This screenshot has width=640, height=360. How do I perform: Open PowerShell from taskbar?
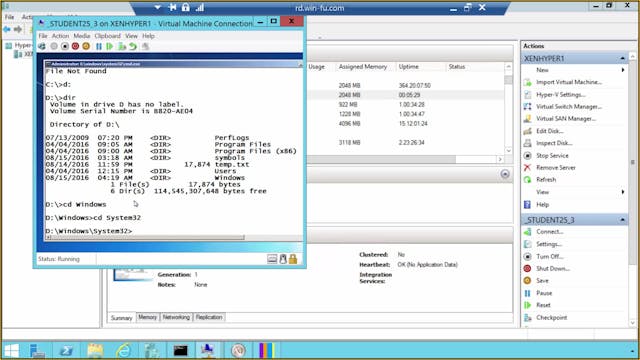coord(66,351)
